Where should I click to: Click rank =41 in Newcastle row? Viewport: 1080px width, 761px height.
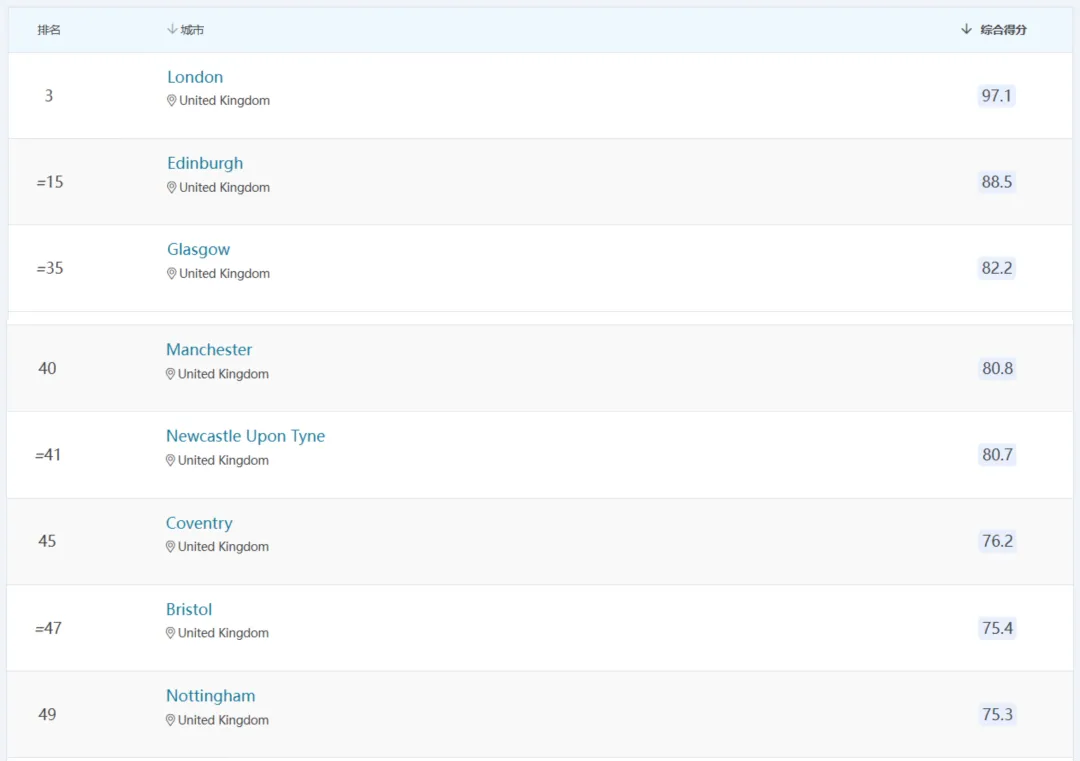tap(48, 455)
